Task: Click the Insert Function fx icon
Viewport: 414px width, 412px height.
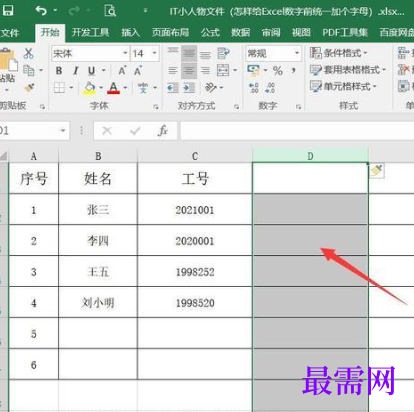Action: pos(163,130)
